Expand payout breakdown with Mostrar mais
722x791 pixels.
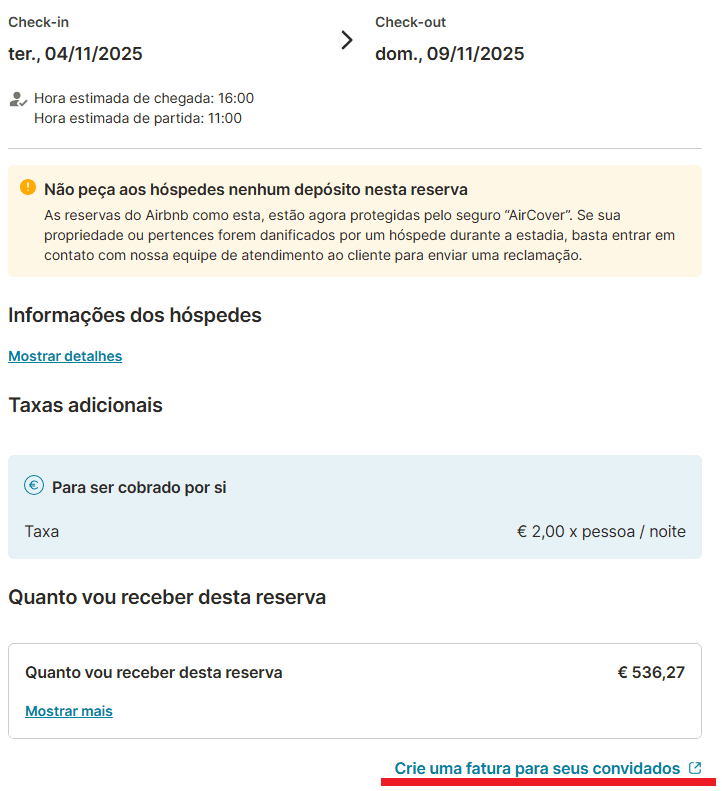pyautogui.click(x=69, y=711)
